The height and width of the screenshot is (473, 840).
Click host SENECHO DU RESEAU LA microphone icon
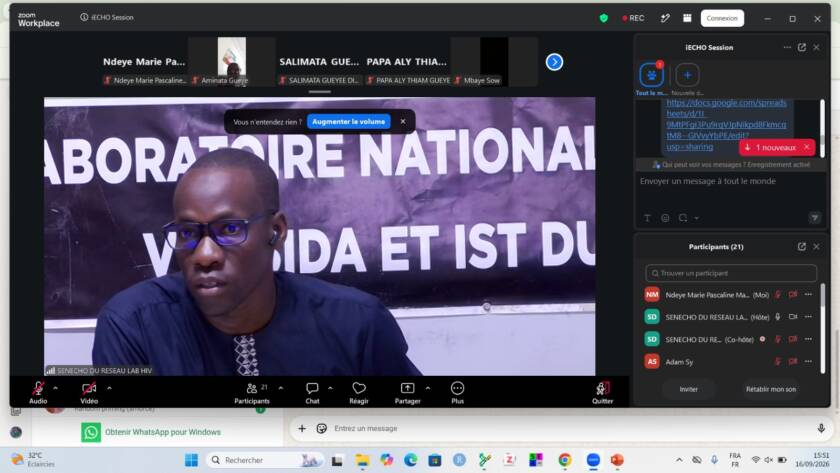(x=778, y=317)
